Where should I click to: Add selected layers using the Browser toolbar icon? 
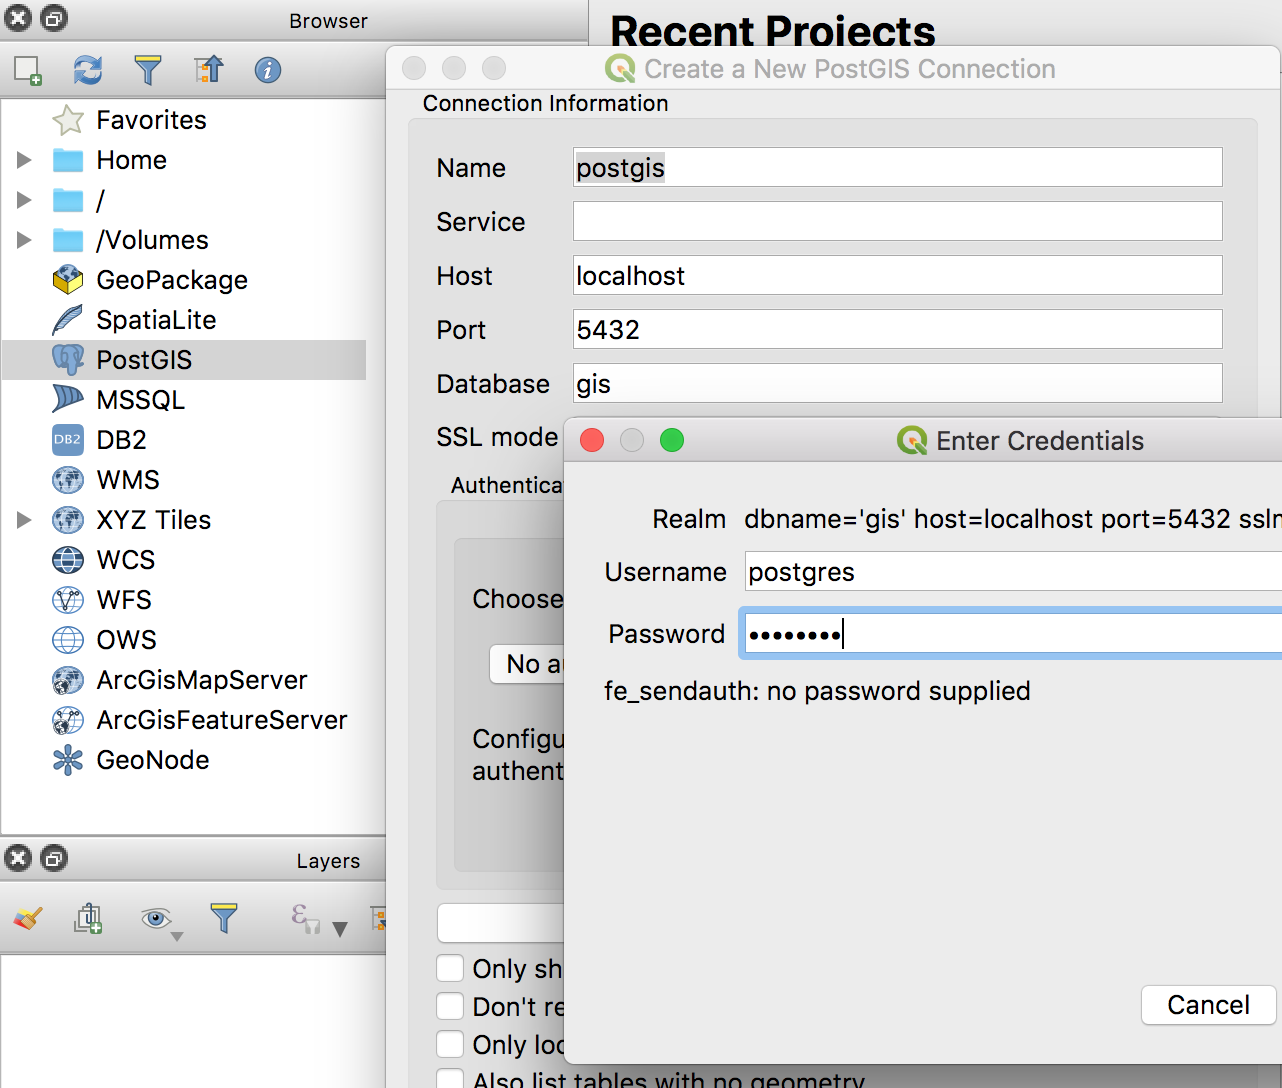(27, 70)
